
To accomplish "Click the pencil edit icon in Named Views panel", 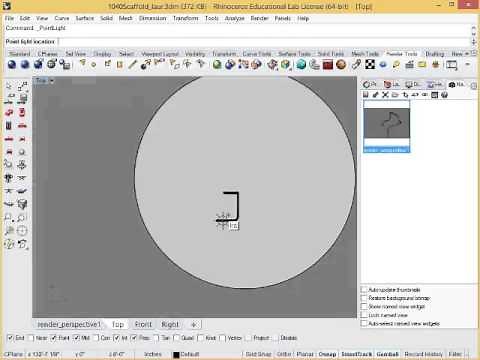I will [x=375, y=95].
